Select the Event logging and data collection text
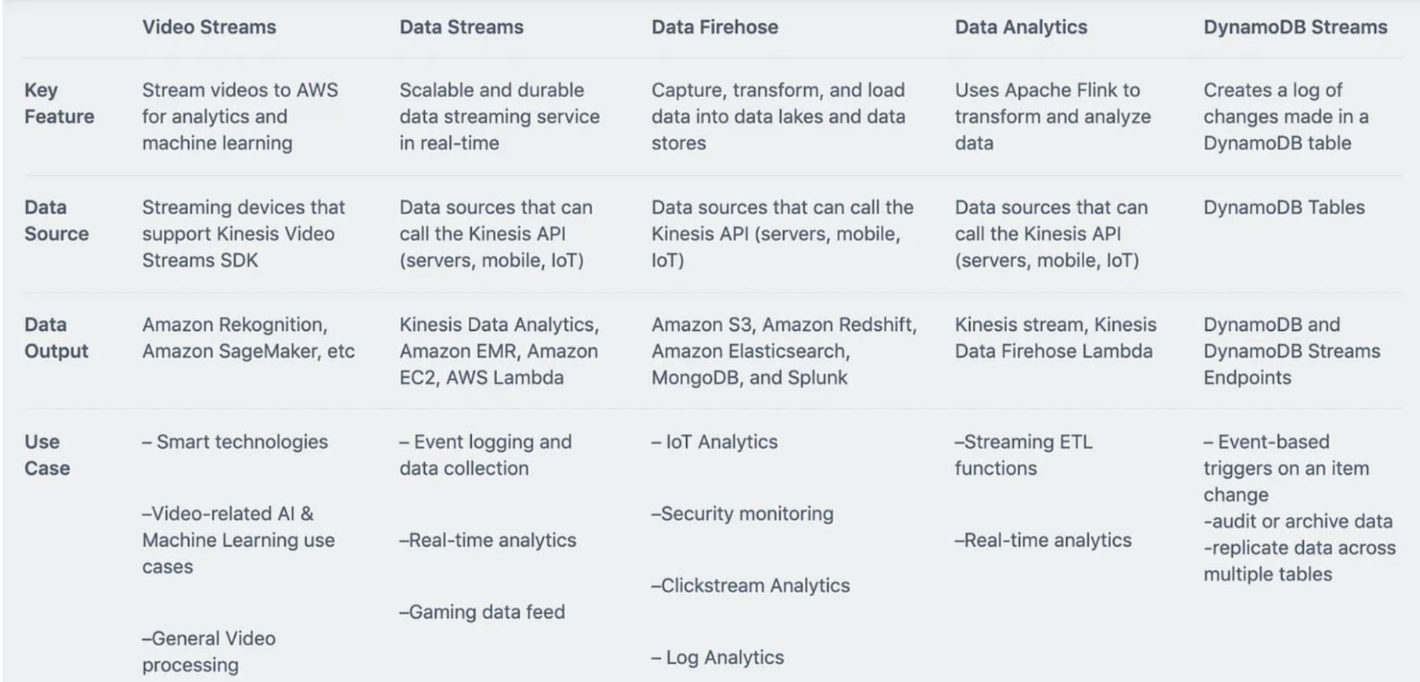 (x=485, y=455)
